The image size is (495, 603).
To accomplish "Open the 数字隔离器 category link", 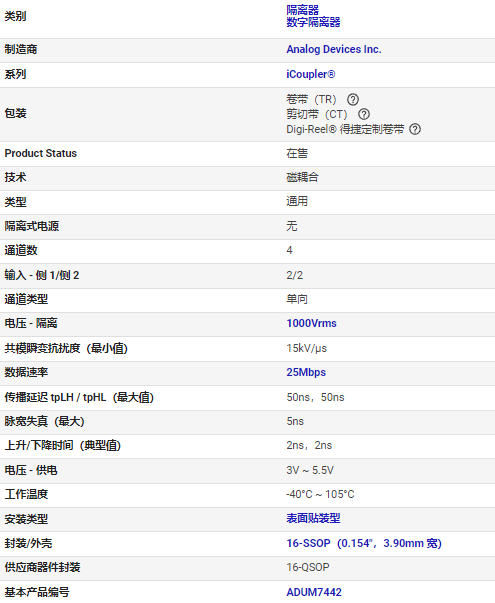I will pos(313,22).
